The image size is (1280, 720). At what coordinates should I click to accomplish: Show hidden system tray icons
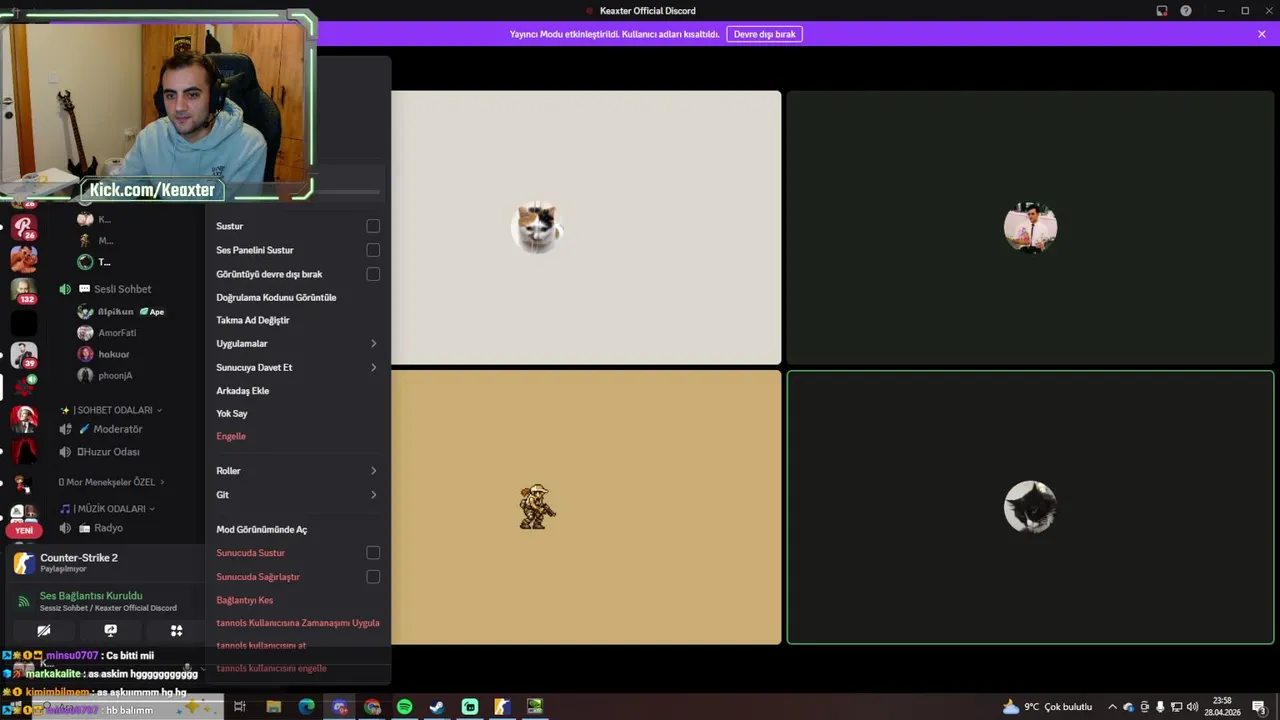1112,707
